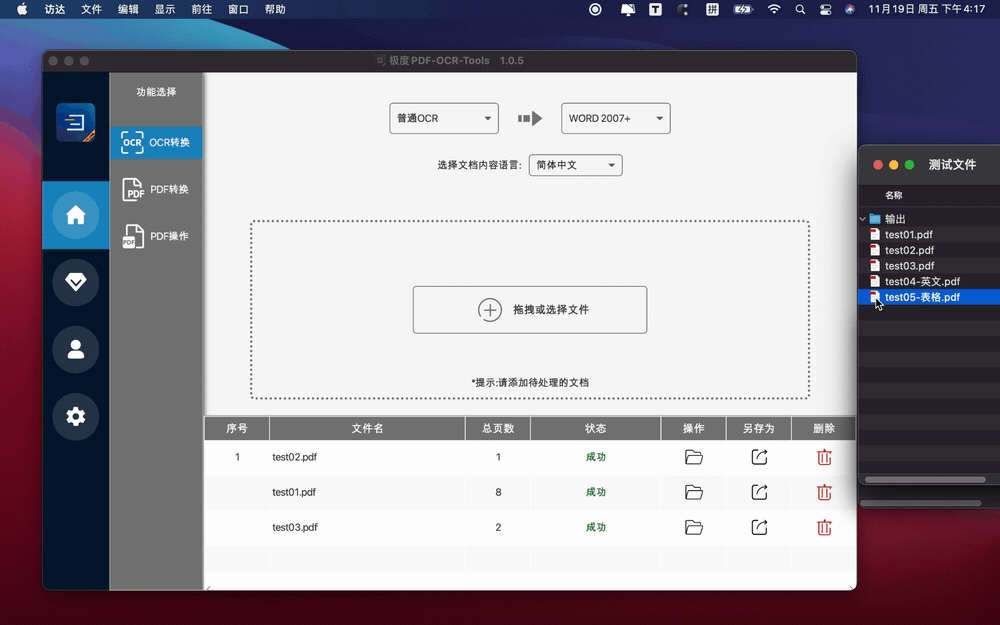Open output folder for test03.pdf
The height and width of the screenshot is (625, 1000).
coord(693,527)
